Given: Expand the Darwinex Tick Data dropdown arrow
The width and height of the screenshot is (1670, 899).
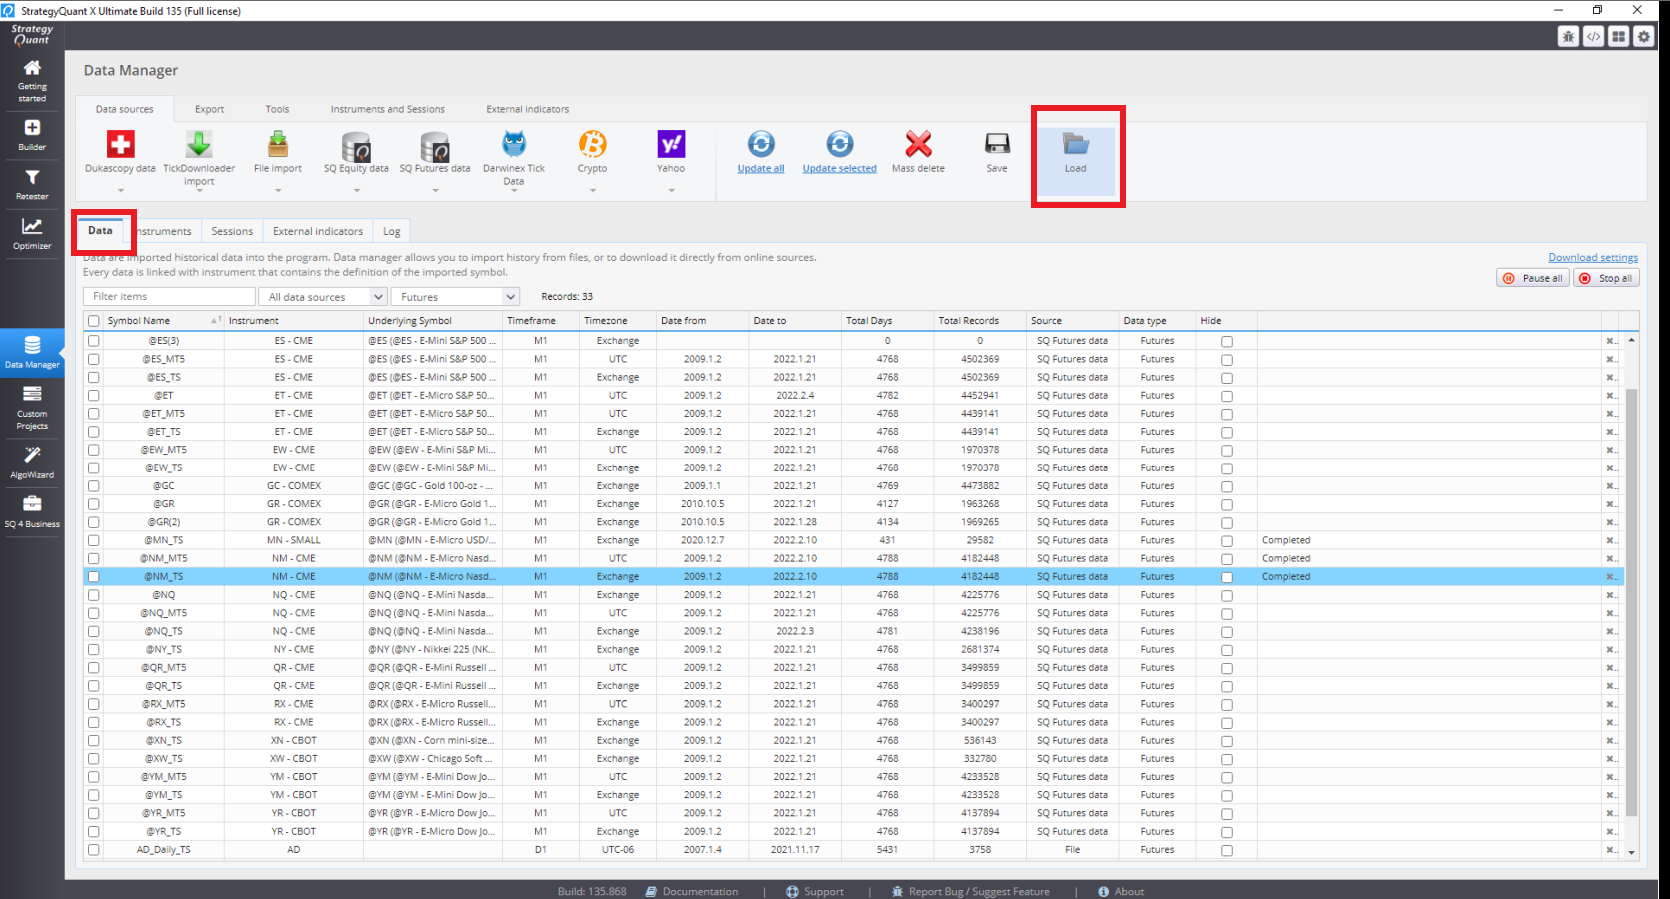Looking at the screenshot, I should (x=514, y=190).
